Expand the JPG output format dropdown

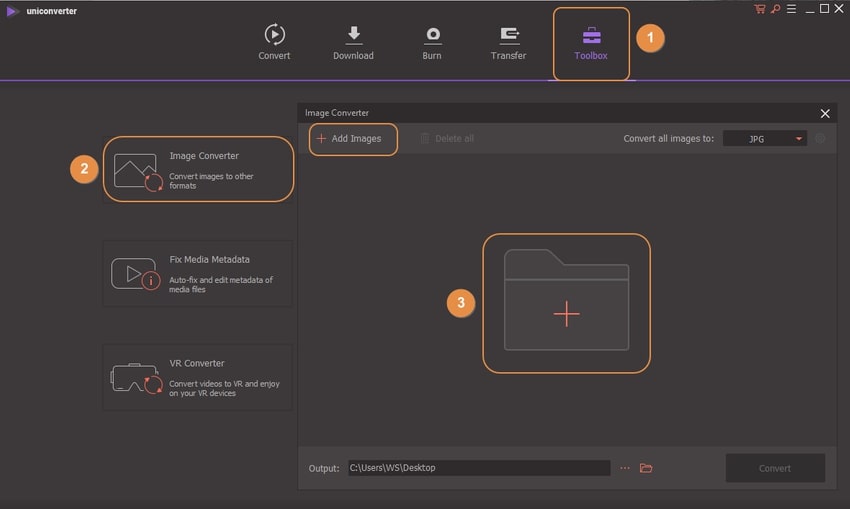click(x=764, y=139)
